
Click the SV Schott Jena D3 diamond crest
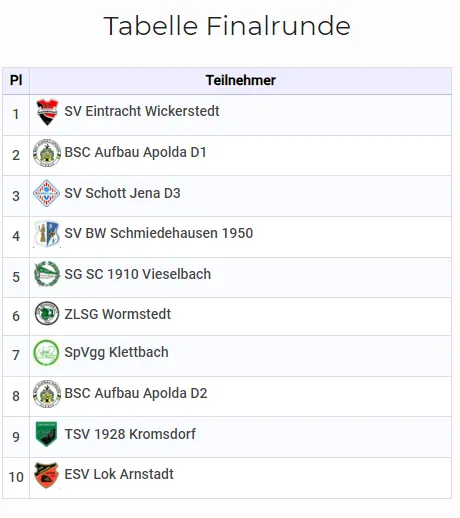click(x=47, y=193)
